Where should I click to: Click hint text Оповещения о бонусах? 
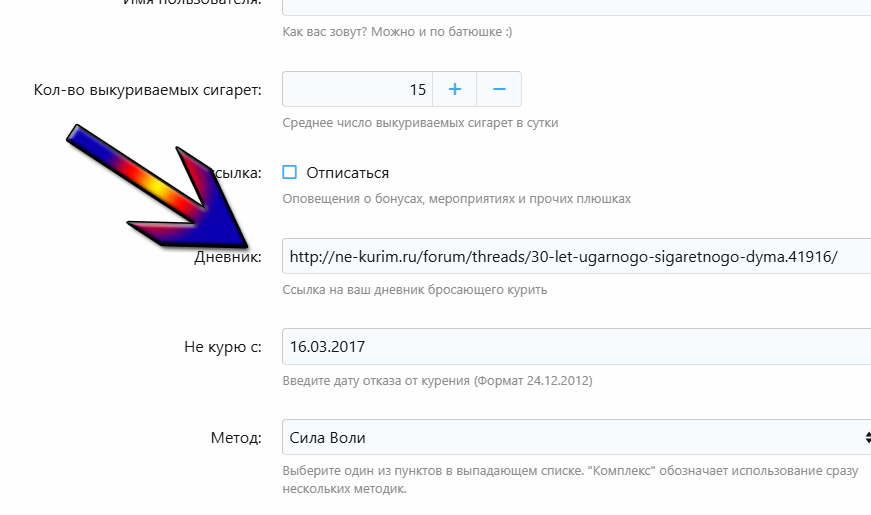coord(457,199)
